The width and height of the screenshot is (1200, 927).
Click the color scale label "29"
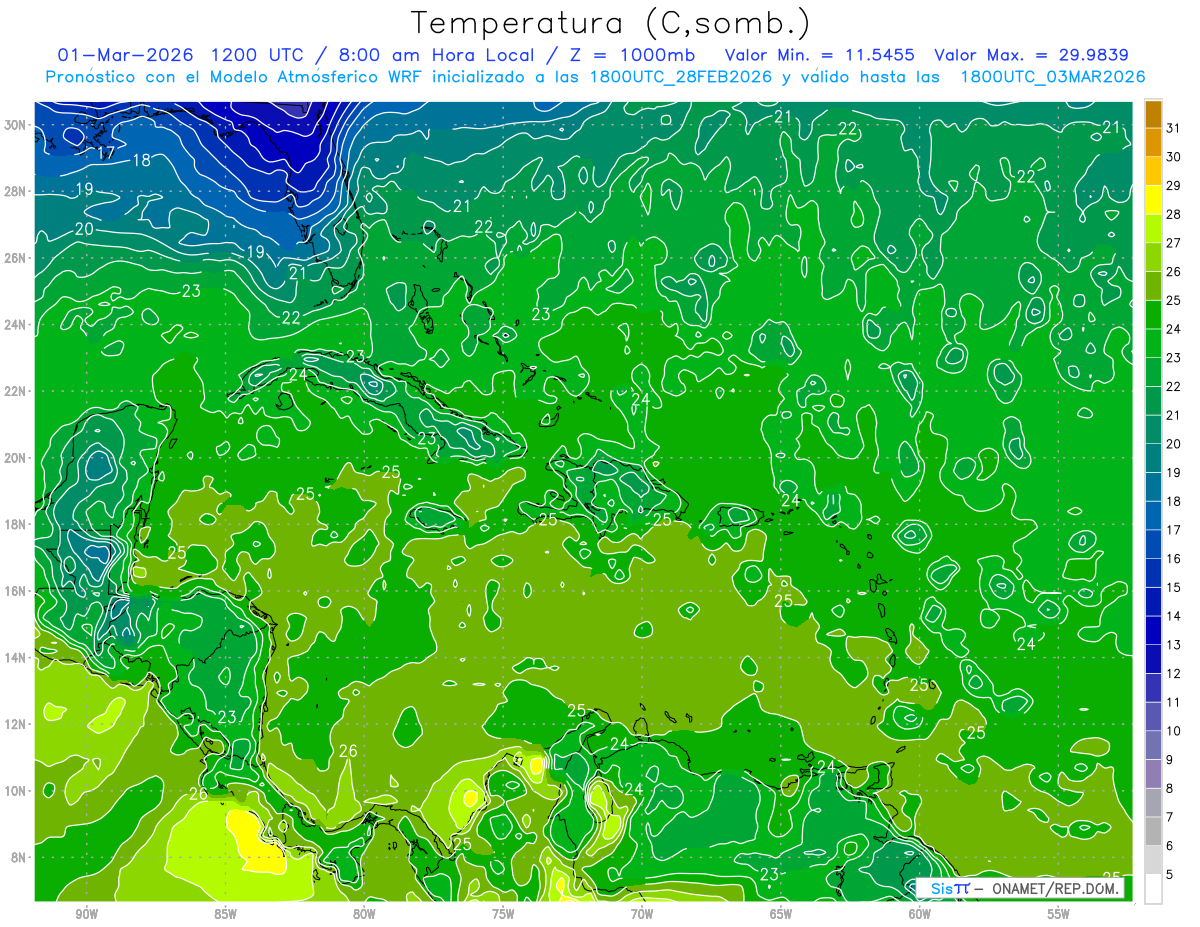click(x=1174, y=185)
